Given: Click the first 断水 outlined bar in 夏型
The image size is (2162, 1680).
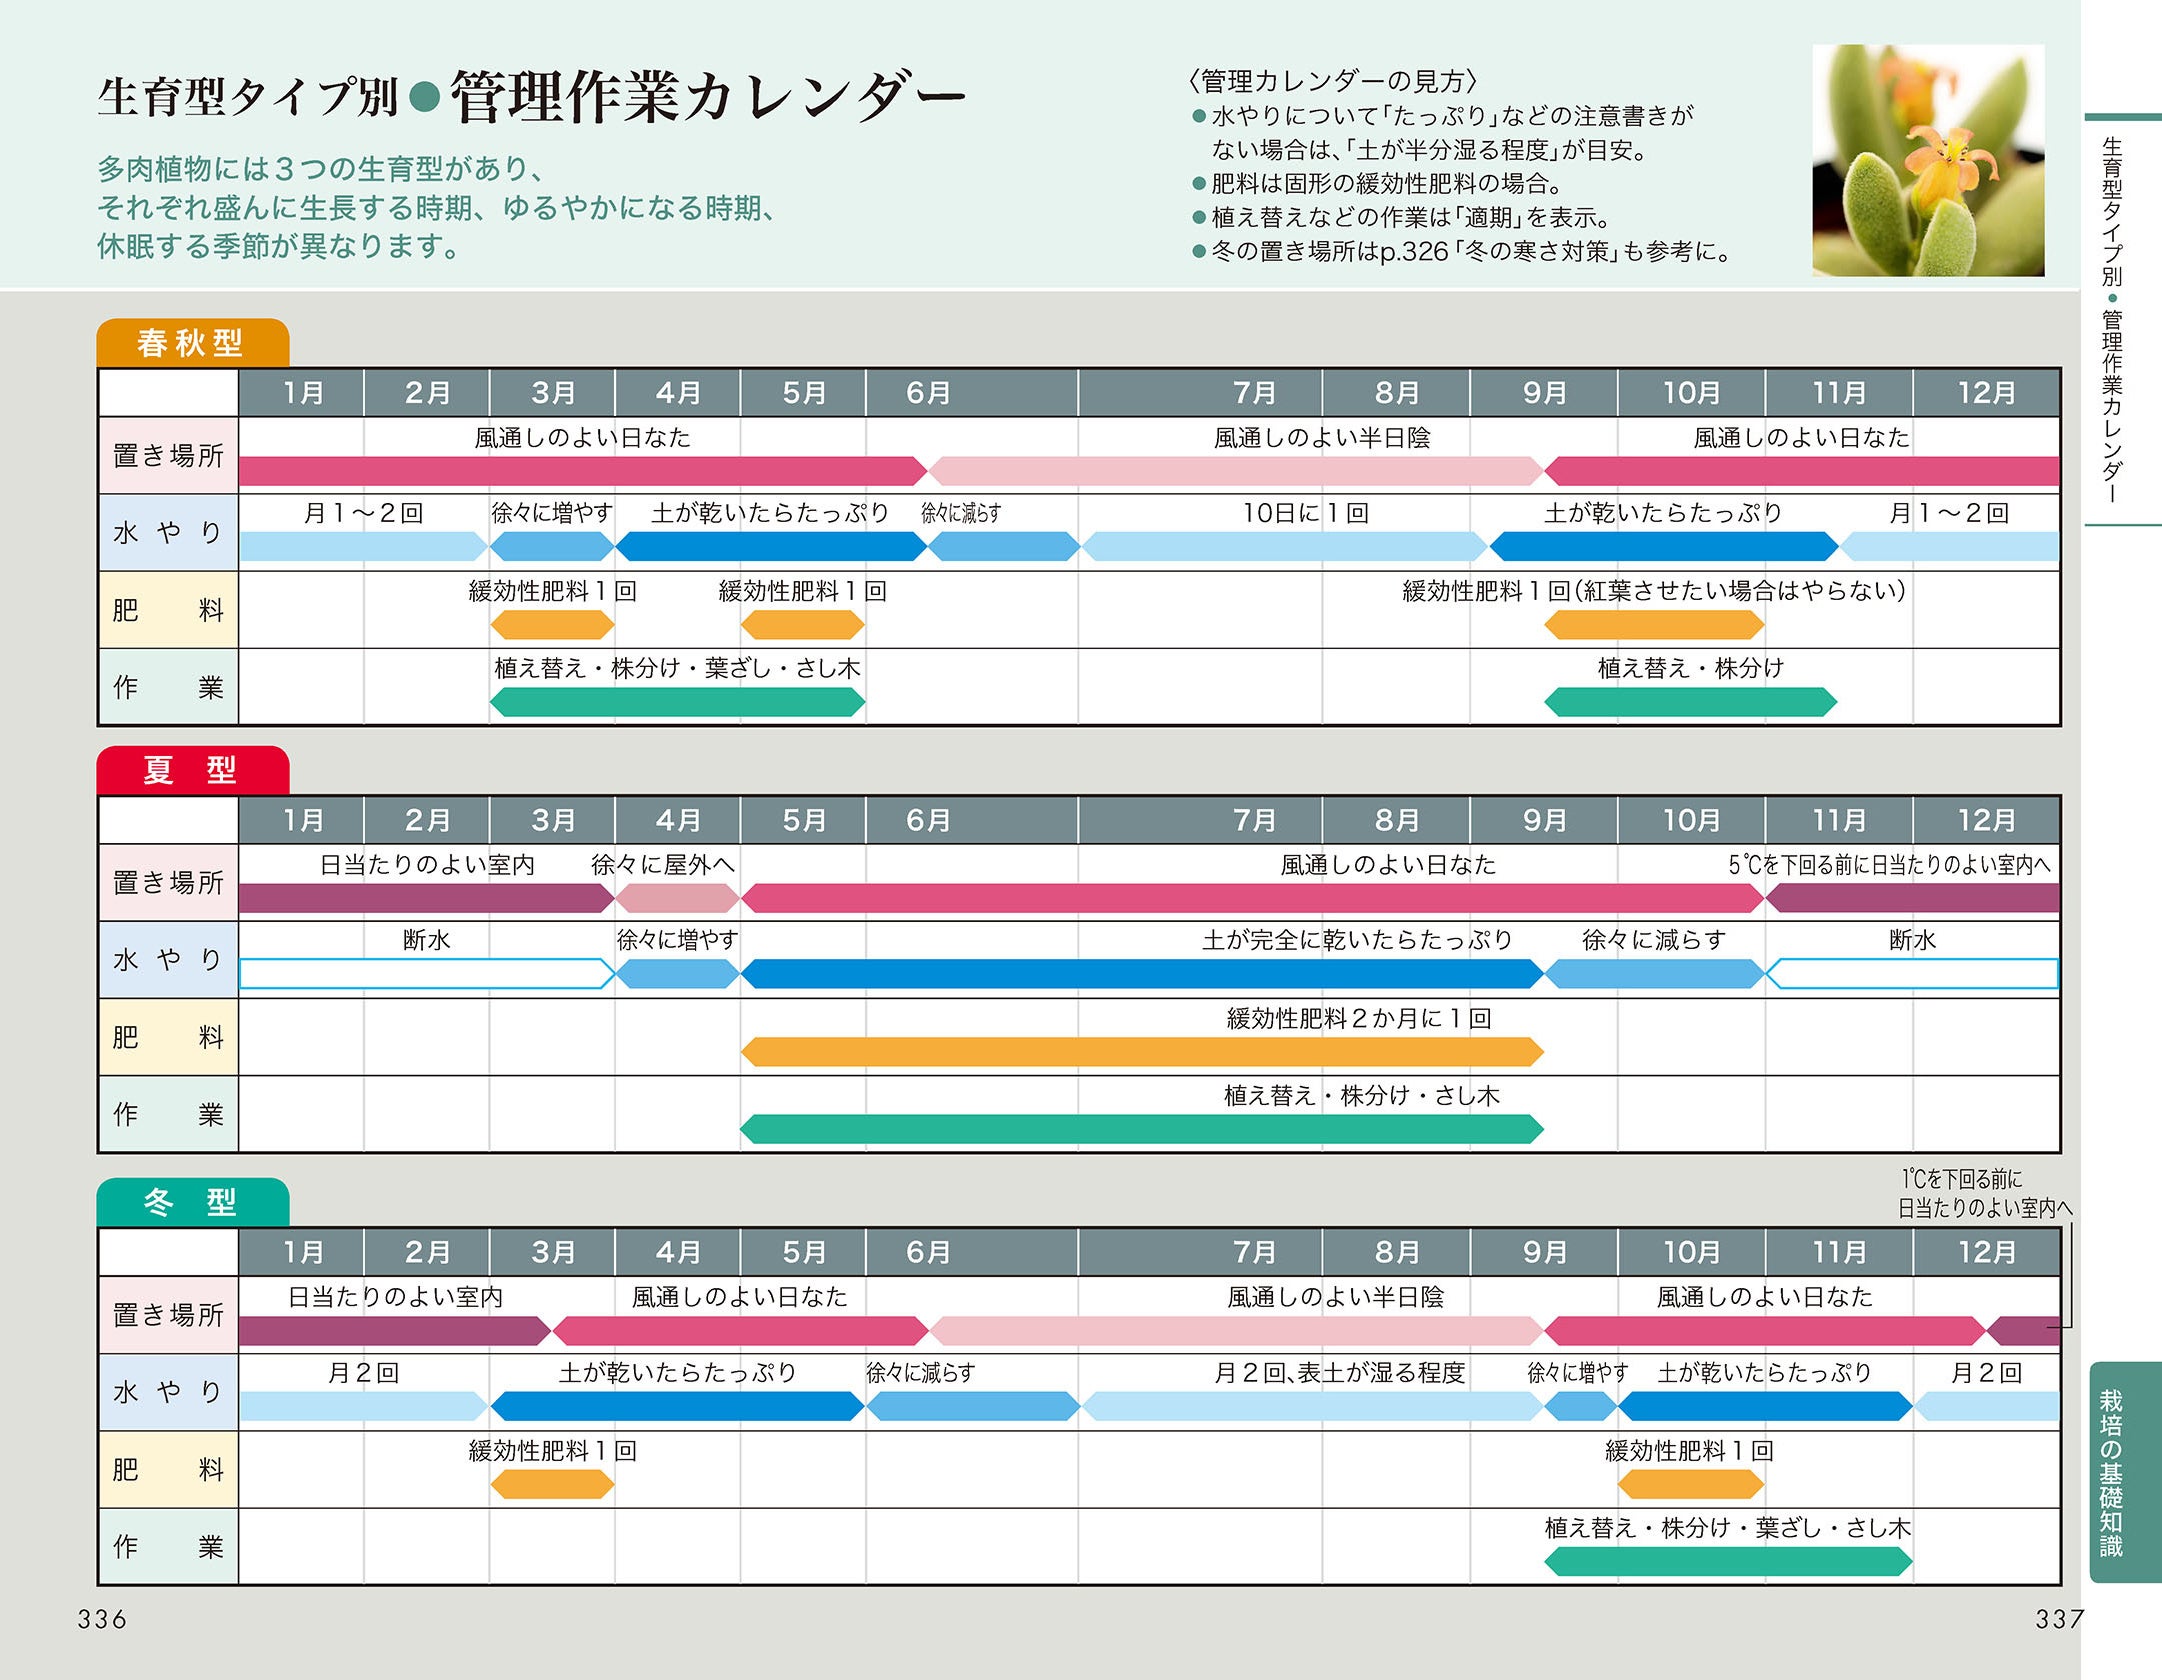Looking at the screenshot, I should [x=425, y=974].
